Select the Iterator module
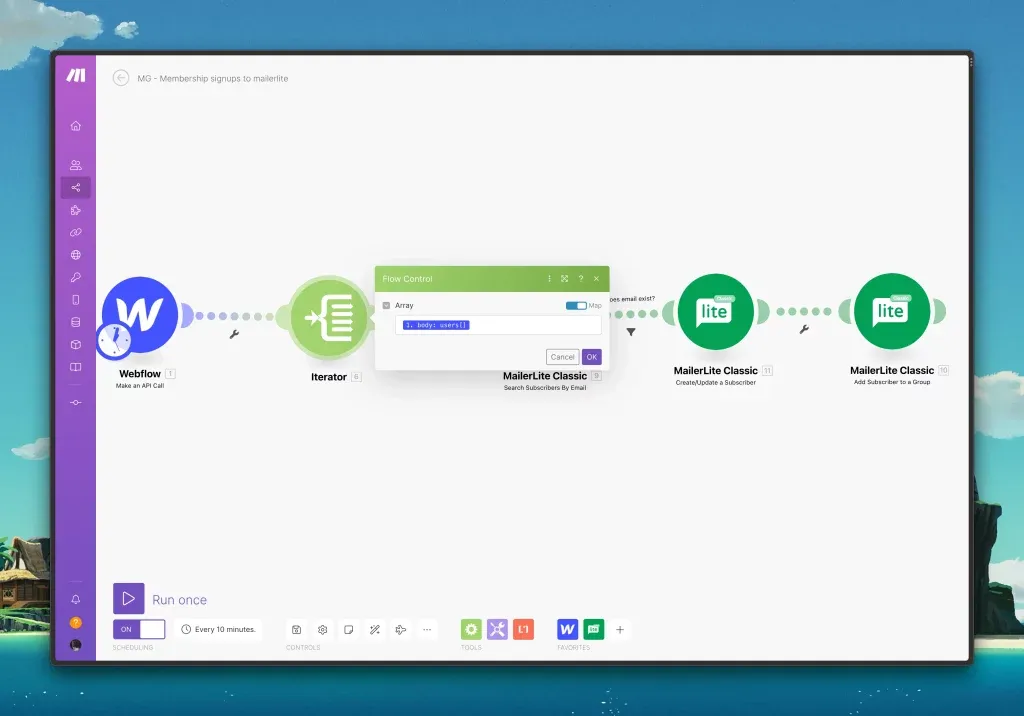This screenshot has height=716, width=1024. (x=329, y=317)
